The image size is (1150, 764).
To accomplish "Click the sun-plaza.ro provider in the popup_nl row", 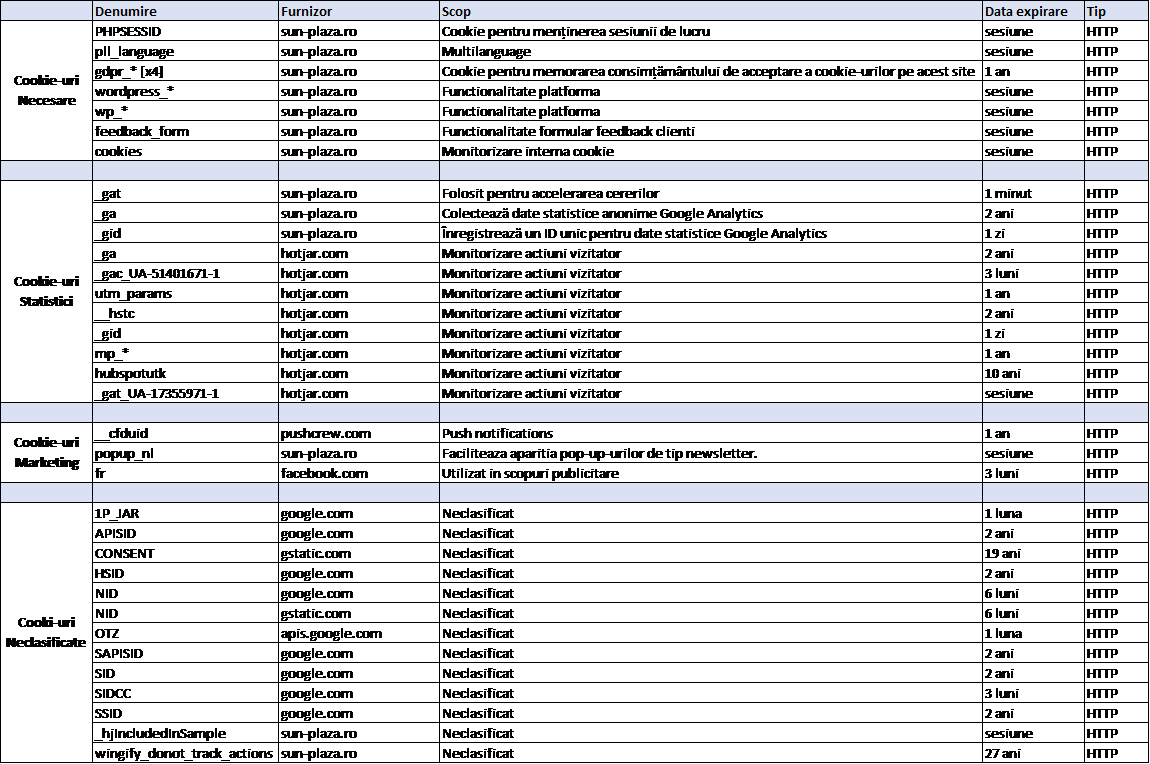I will [x=359, y=453].
